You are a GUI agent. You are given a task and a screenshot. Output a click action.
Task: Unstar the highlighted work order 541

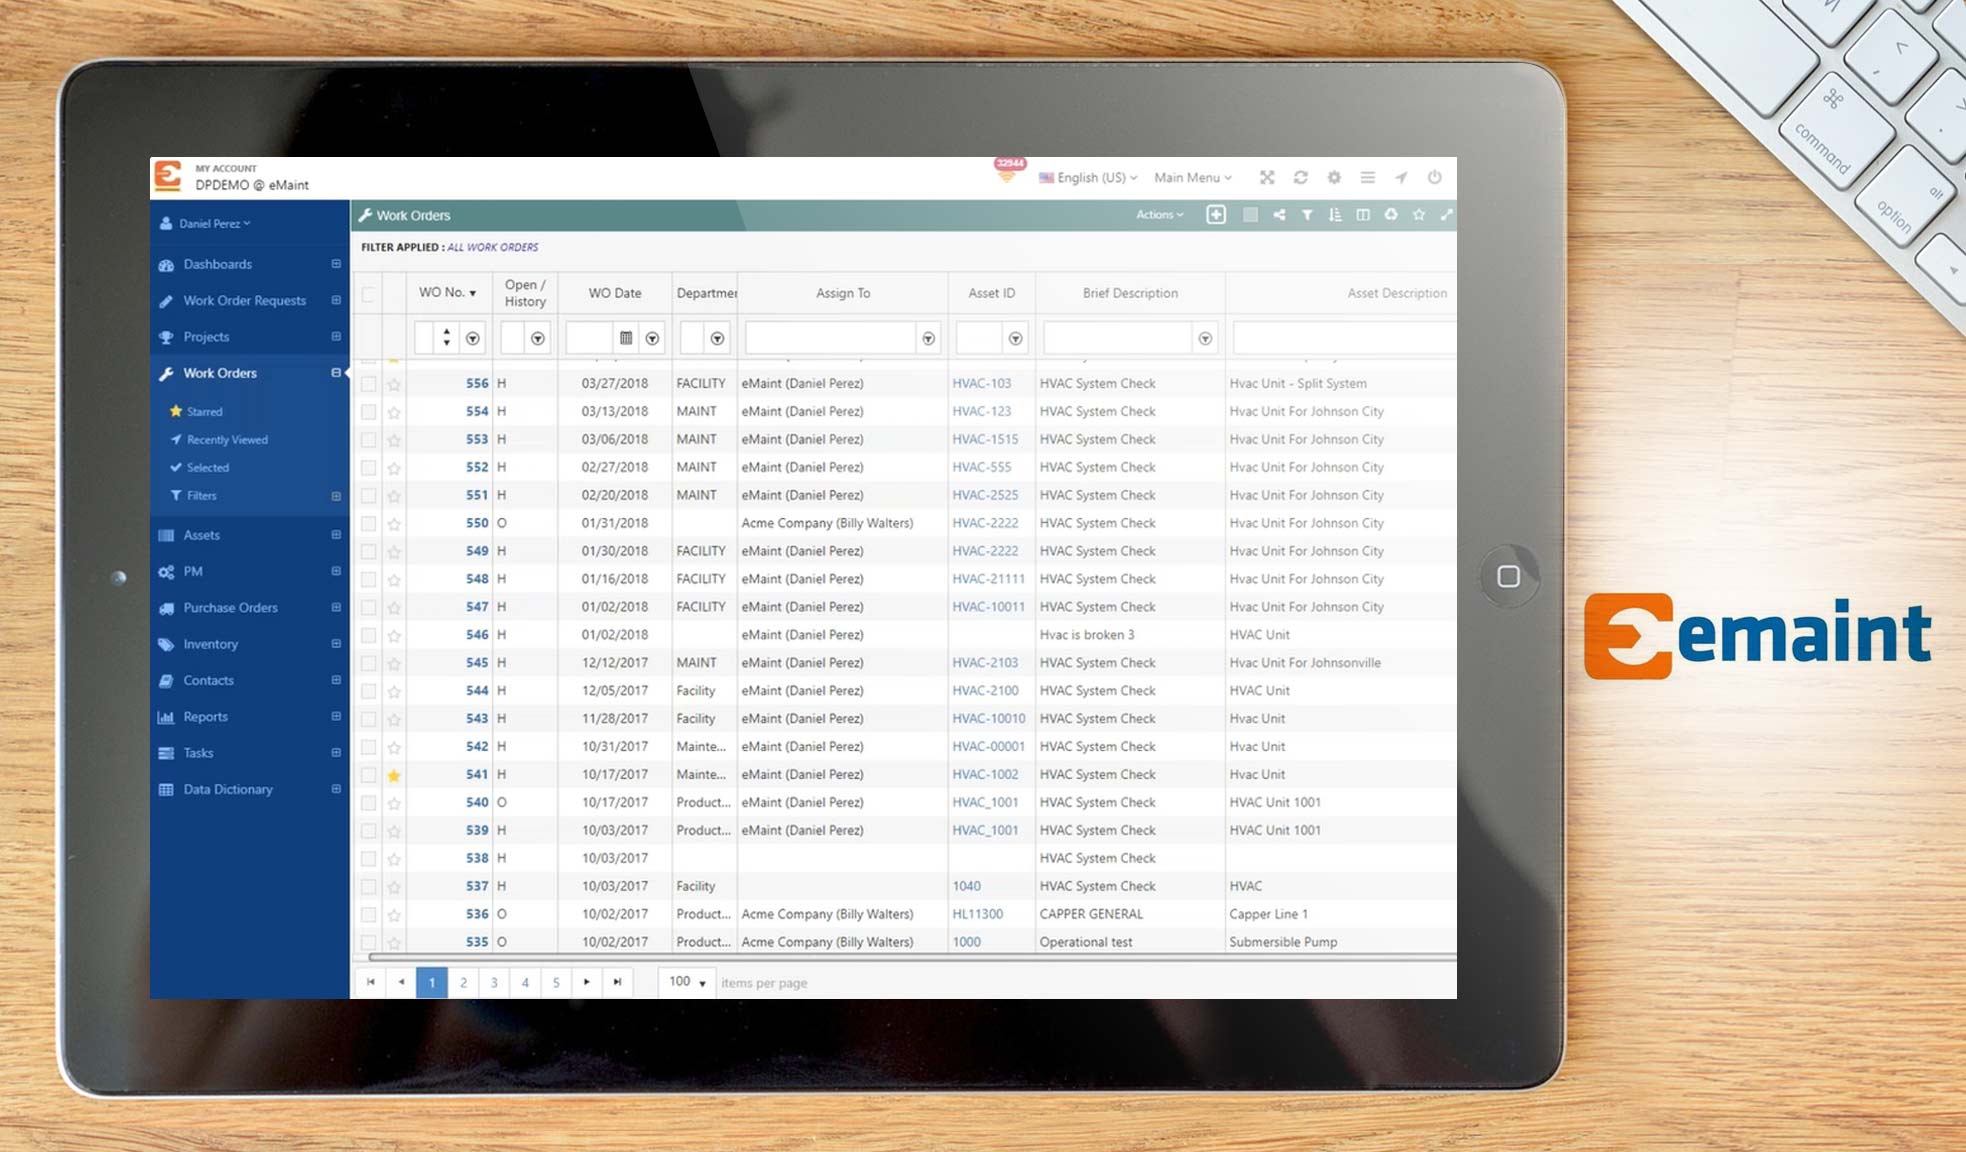point(394,774)
